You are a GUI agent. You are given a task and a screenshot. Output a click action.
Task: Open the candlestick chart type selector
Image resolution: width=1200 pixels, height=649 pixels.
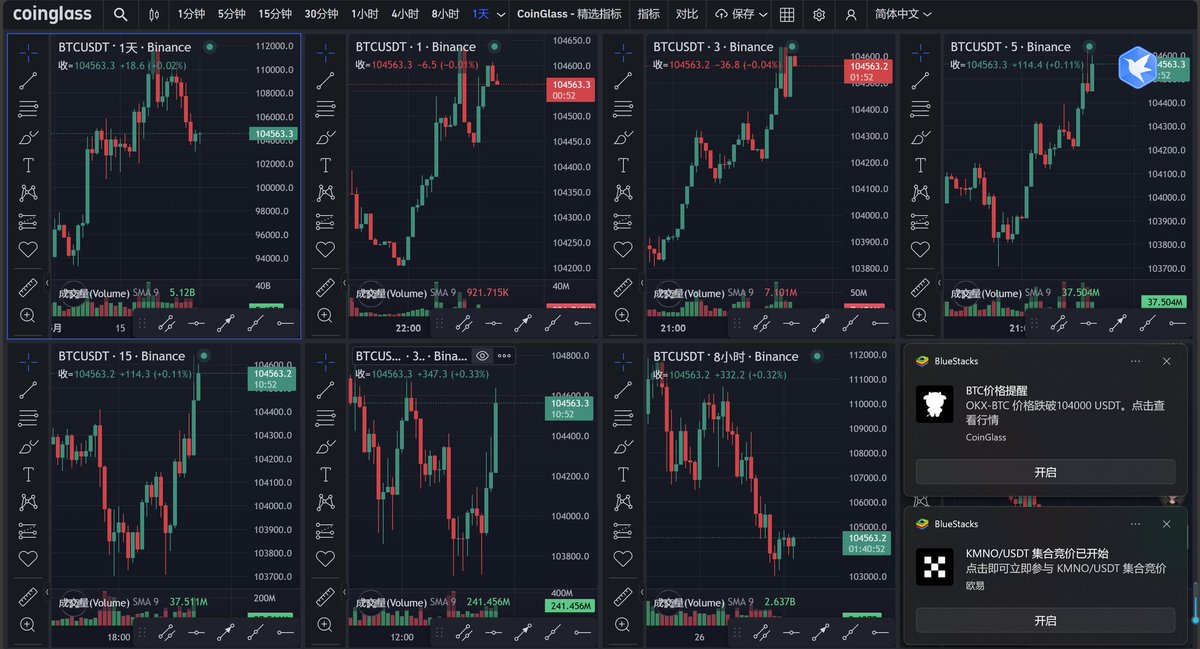click(x=153, y=15)
